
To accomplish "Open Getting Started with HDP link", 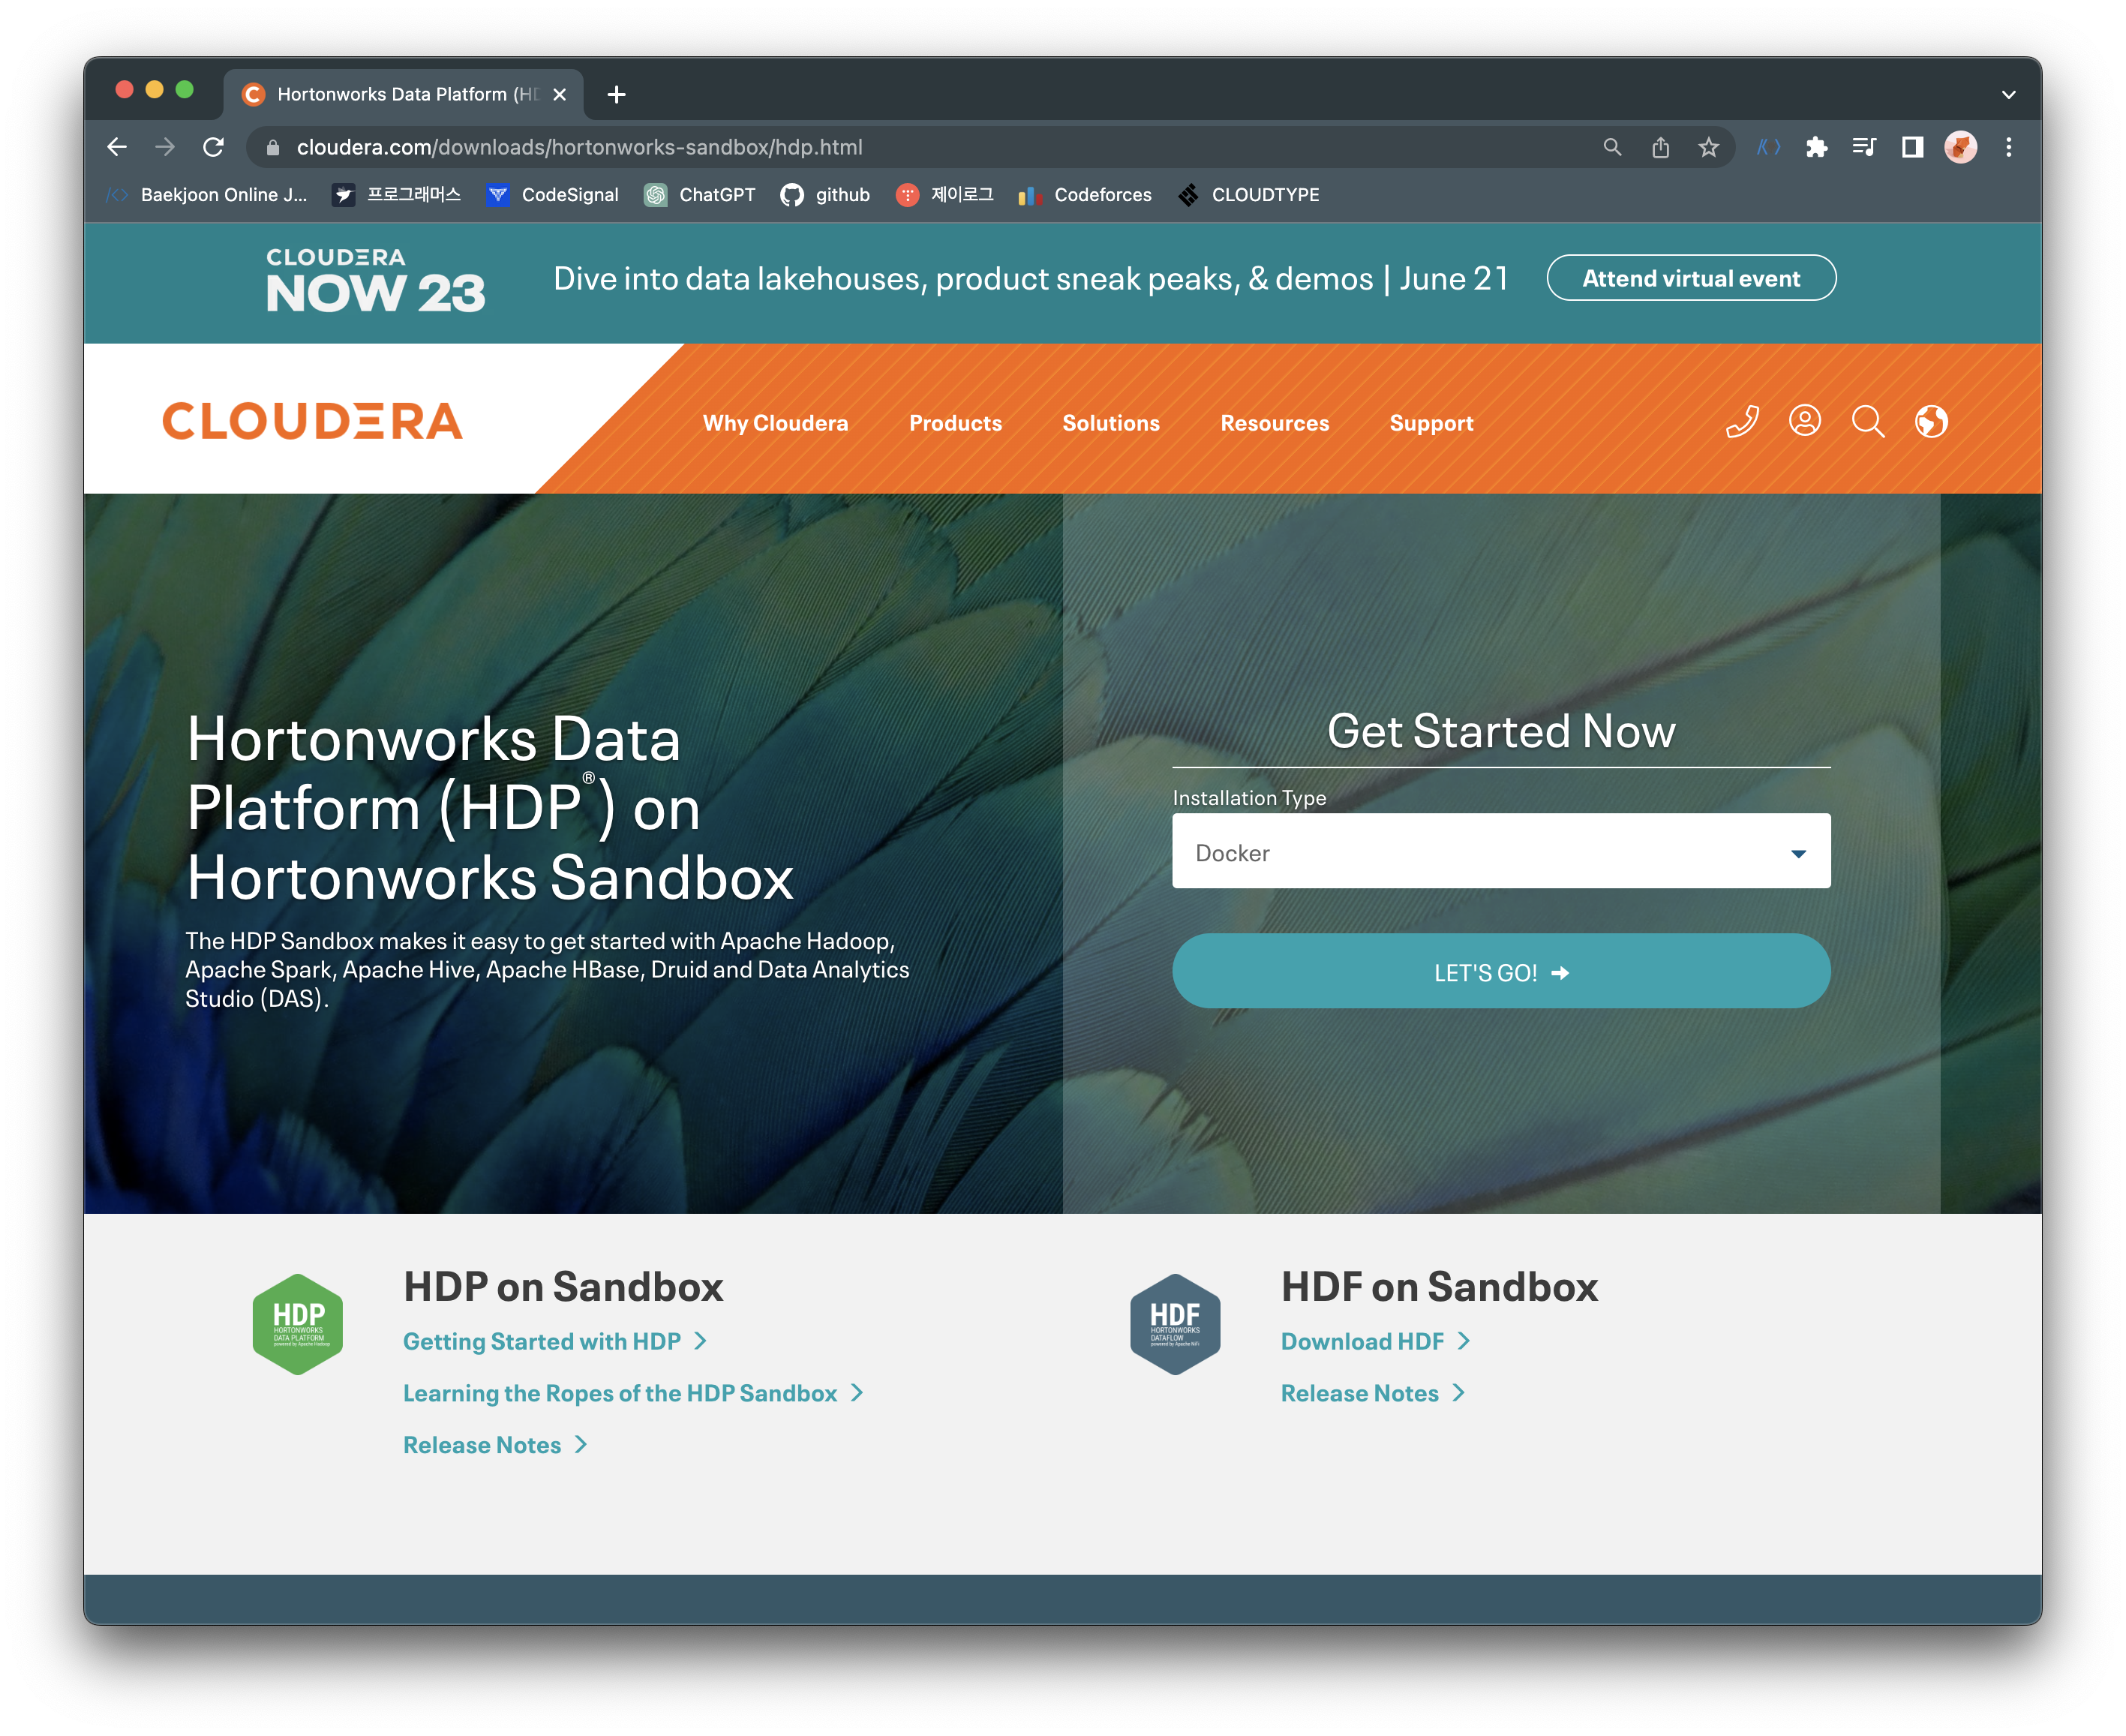I will 555,1342.
